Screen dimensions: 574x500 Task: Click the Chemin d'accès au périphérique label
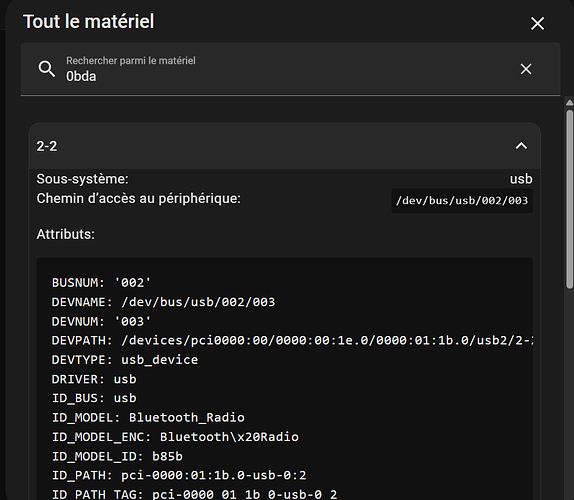coord(138,198)
